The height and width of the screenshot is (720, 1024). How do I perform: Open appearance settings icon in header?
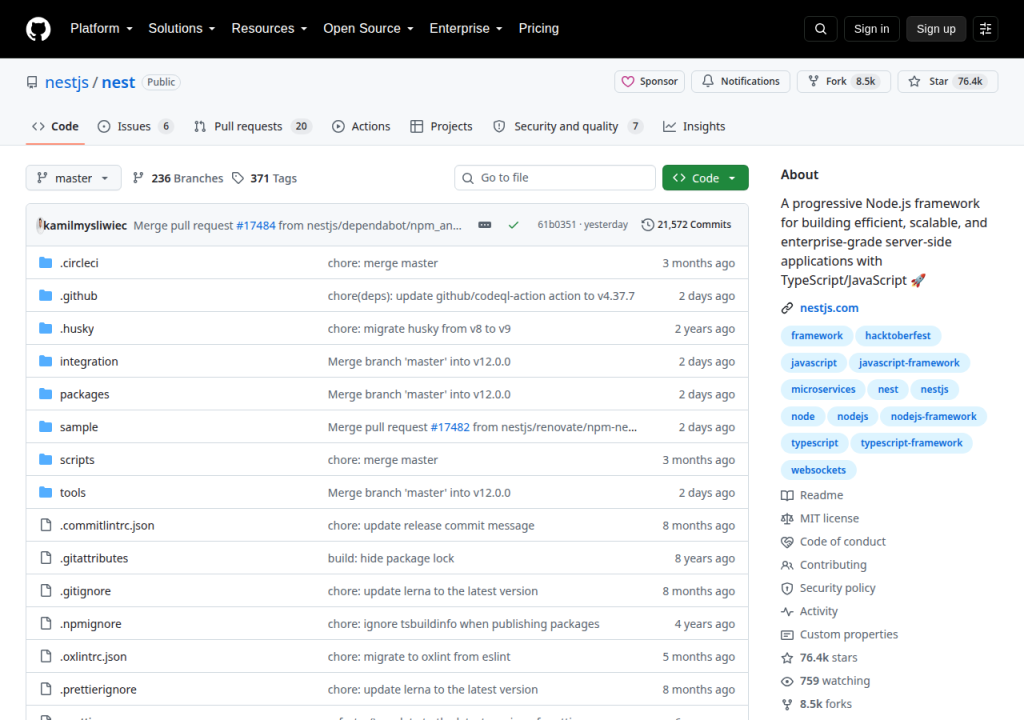tap(985, 29)
